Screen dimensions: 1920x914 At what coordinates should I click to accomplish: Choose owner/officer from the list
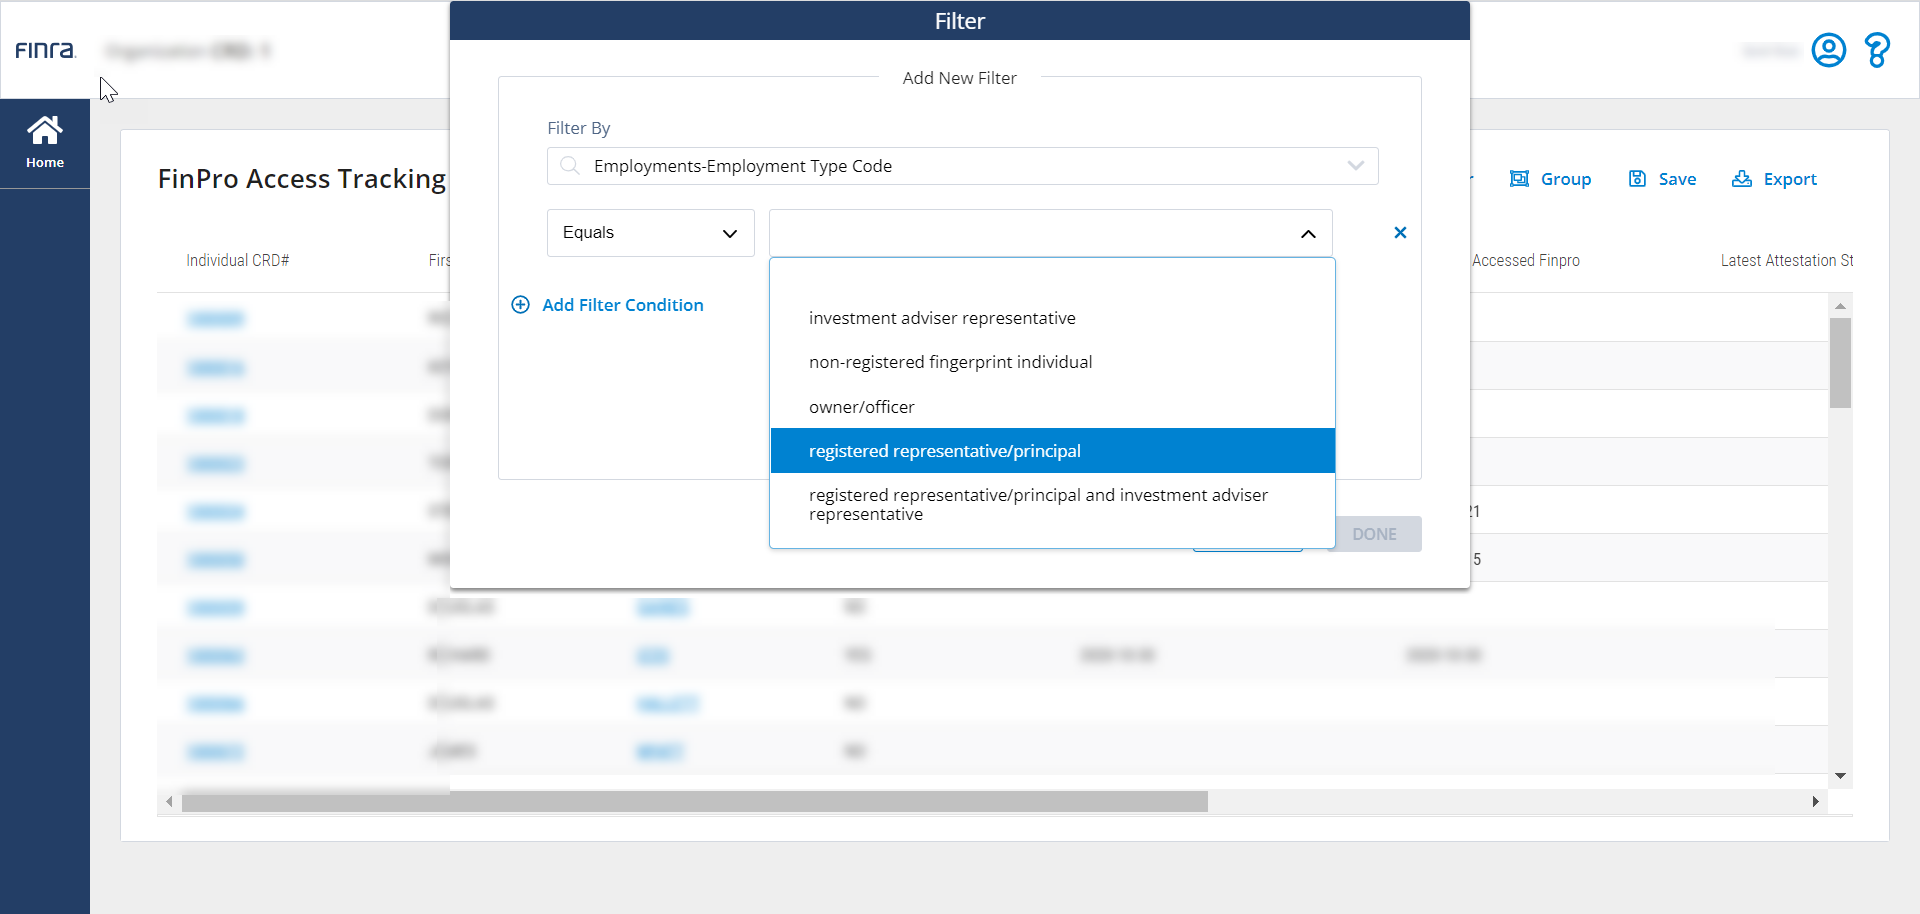point(861,407)
